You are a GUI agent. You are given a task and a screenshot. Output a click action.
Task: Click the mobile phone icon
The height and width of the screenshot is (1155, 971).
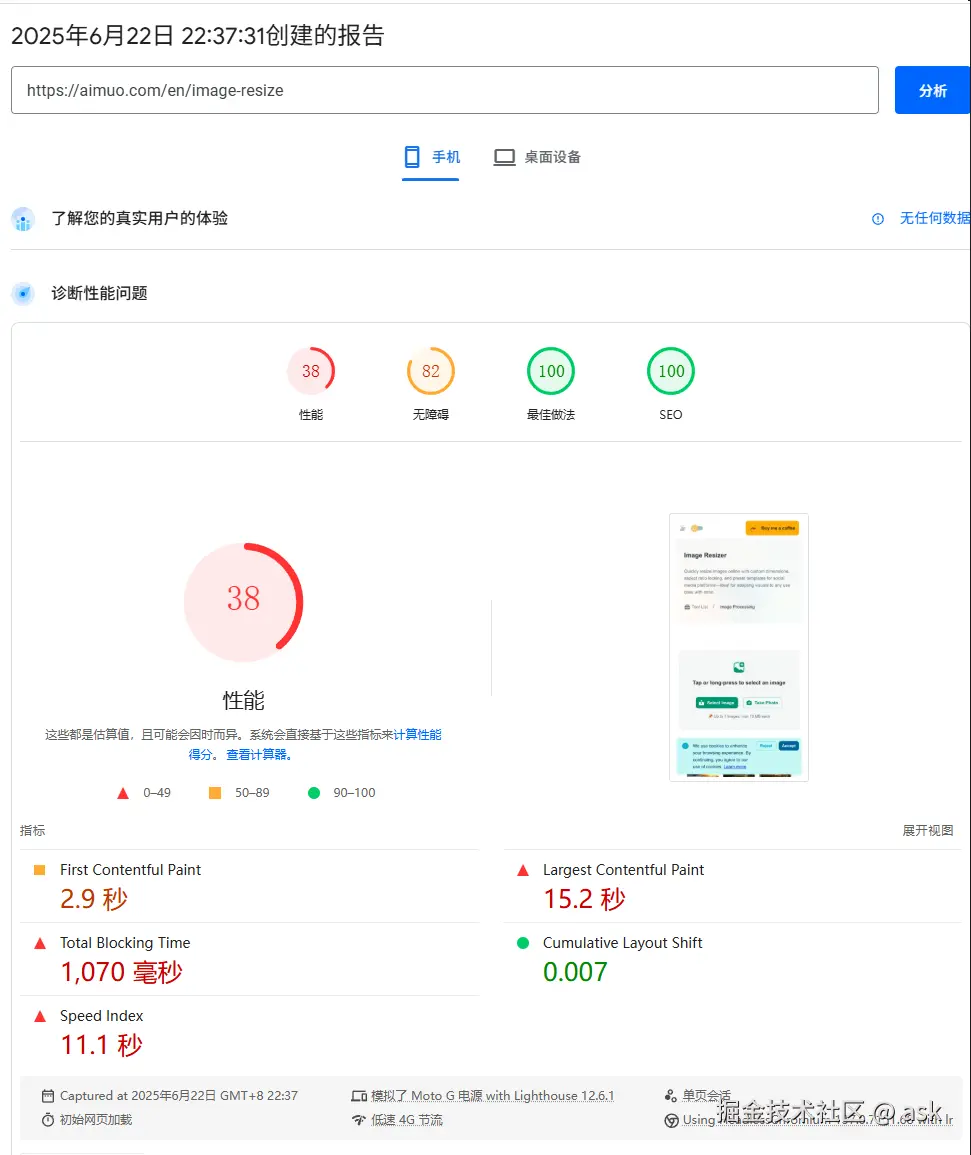click(412, 157)
